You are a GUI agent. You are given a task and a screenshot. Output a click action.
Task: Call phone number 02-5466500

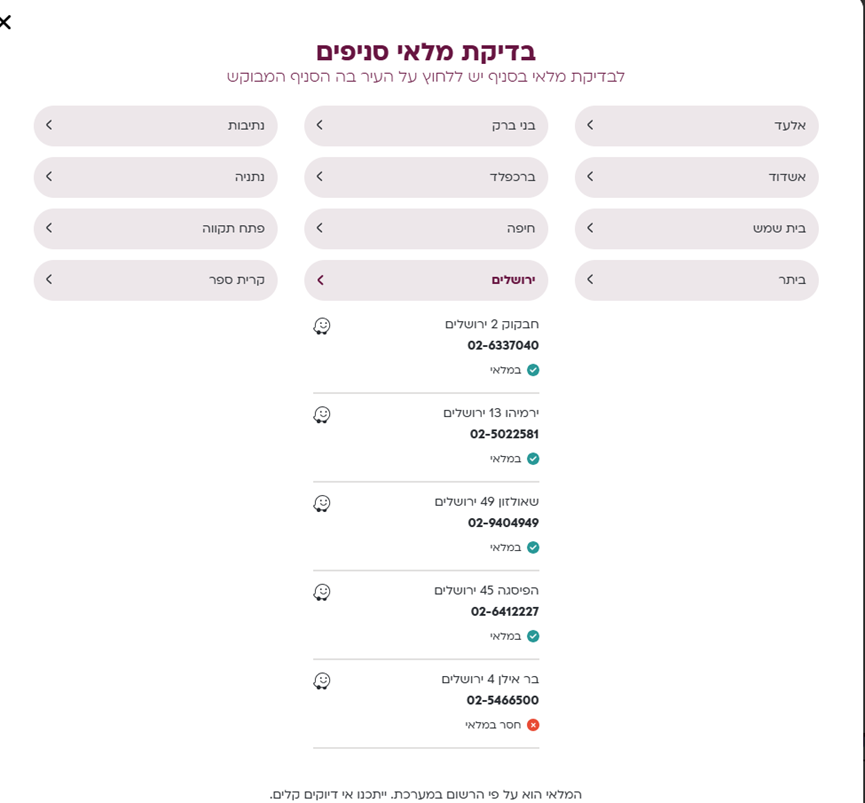[x=502, y=701]
